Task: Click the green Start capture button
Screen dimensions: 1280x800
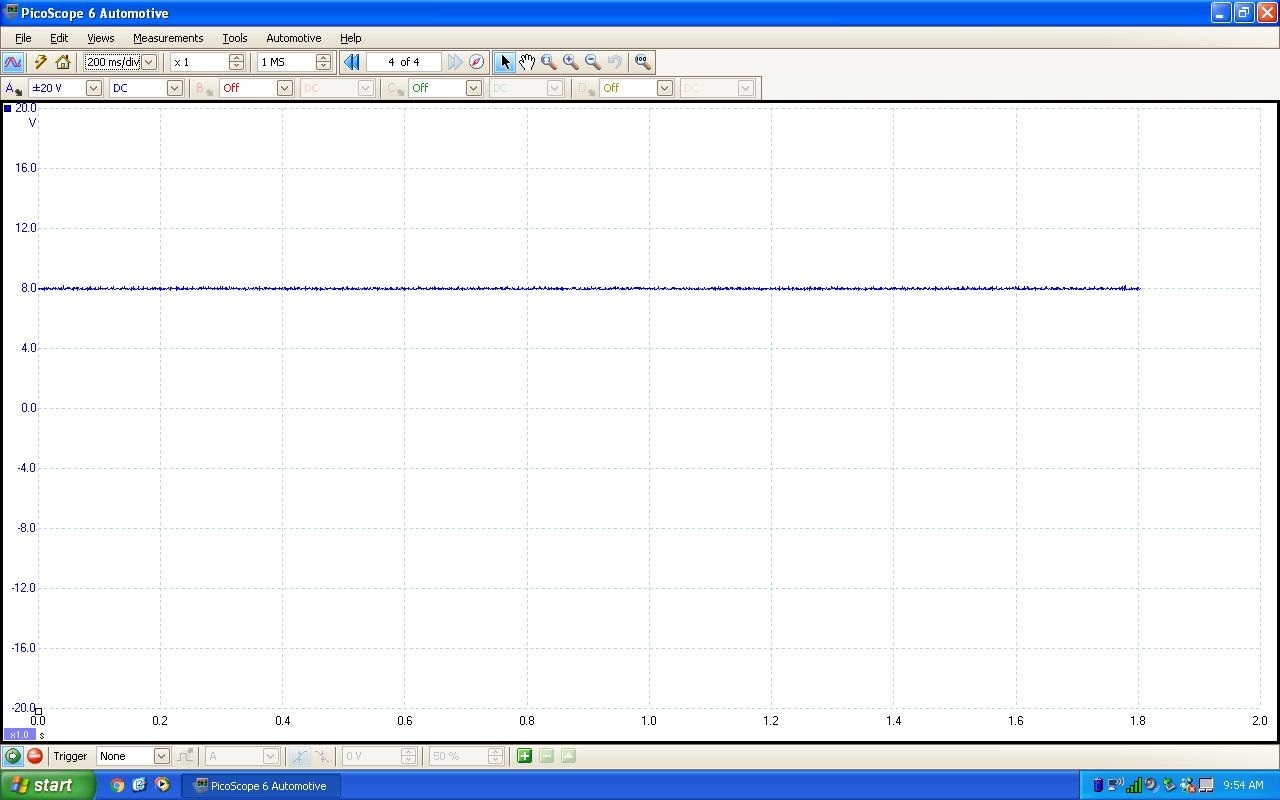Action: click(x=13, y=756)
